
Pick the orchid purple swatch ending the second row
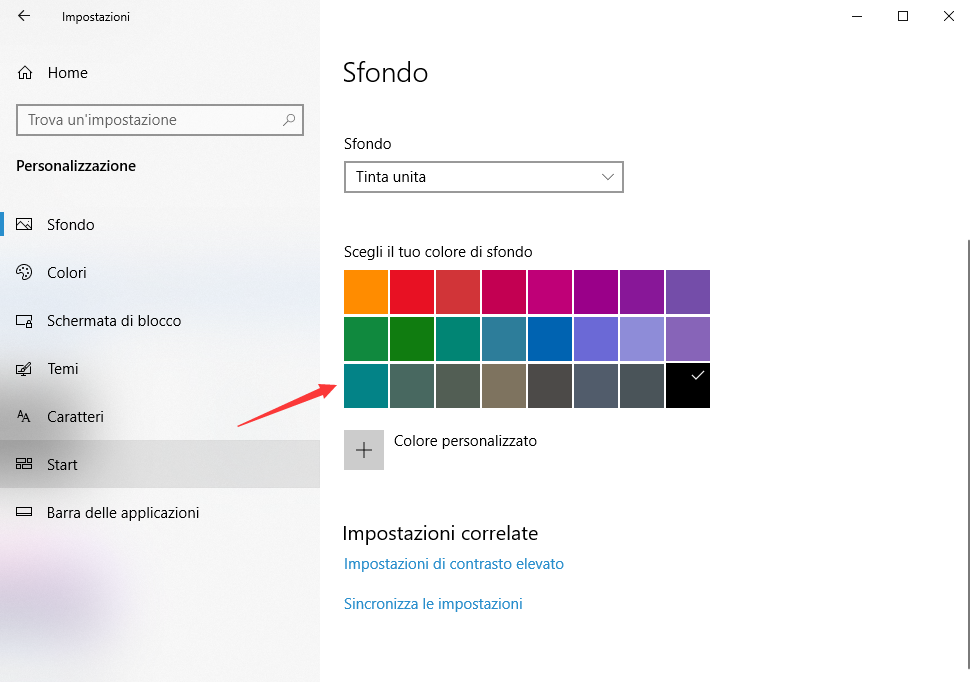(688, 339)
